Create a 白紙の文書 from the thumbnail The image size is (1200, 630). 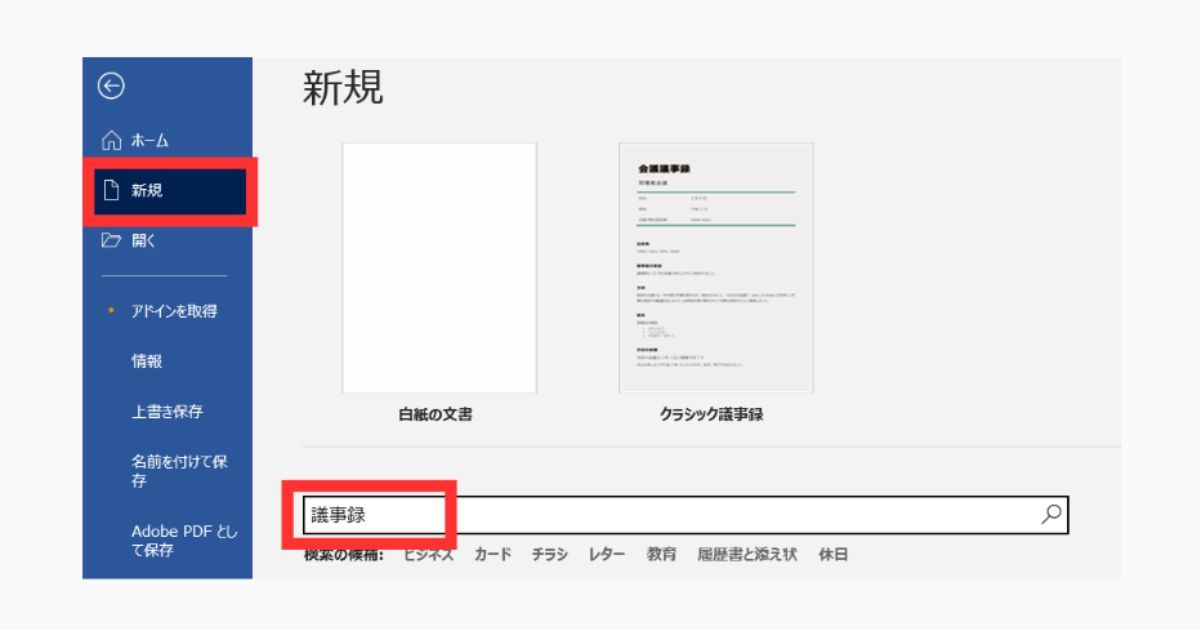pos(439,268)
